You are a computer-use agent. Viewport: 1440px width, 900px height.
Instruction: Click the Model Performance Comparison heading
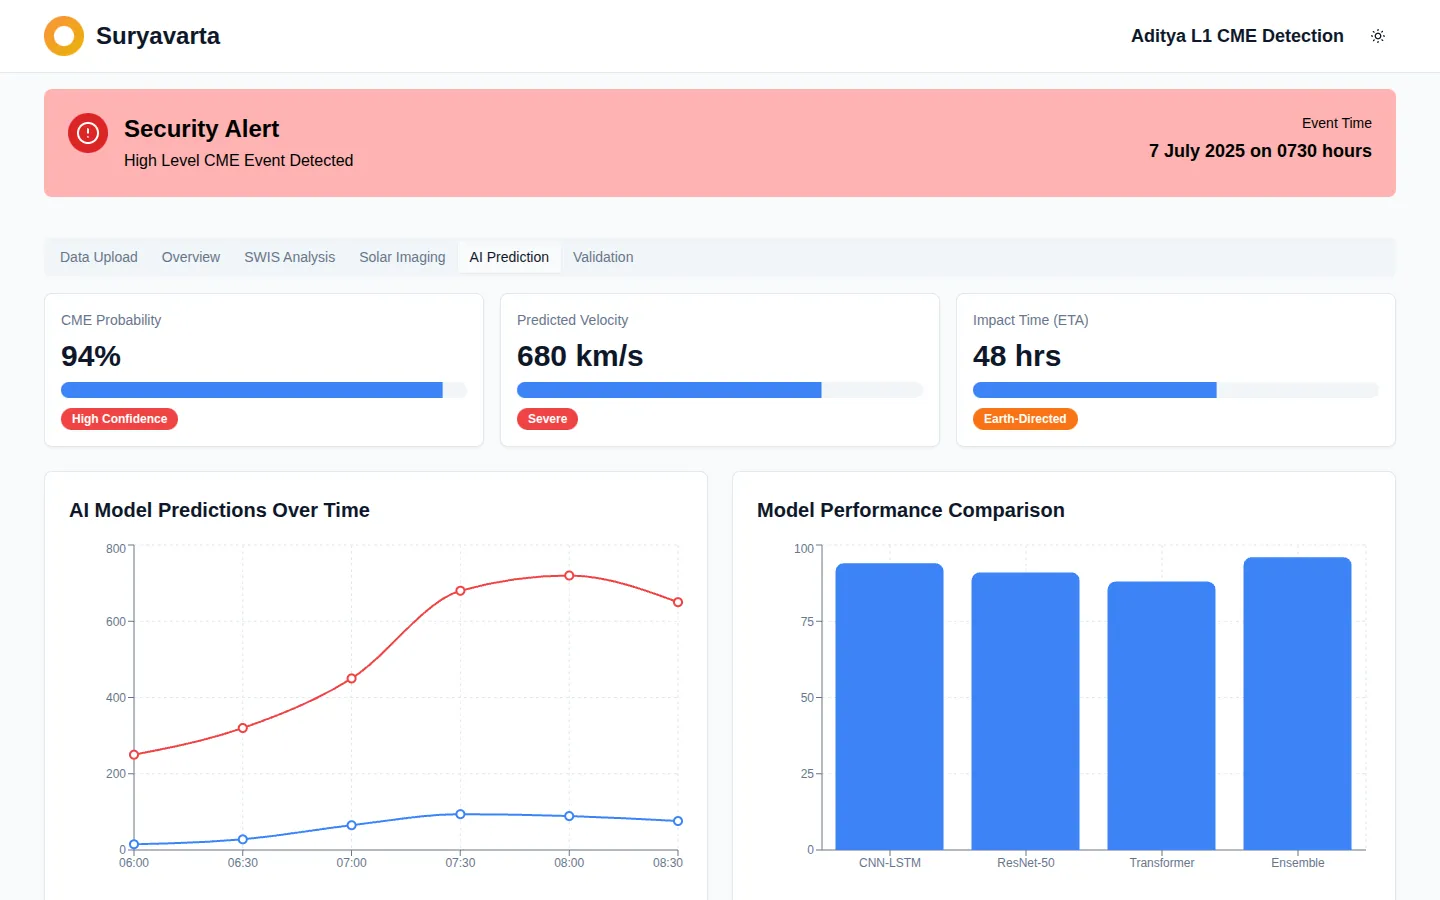[x=910, y=510]
